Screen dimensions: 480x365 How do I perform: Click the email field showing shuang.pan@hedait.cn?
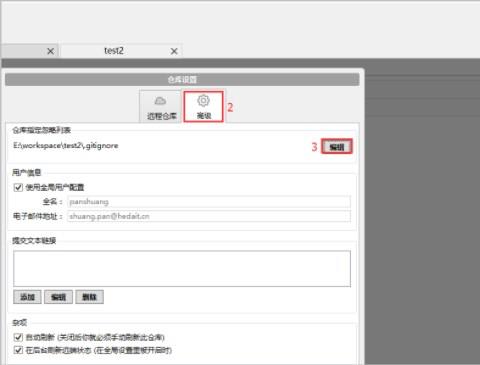coord(209,216)
